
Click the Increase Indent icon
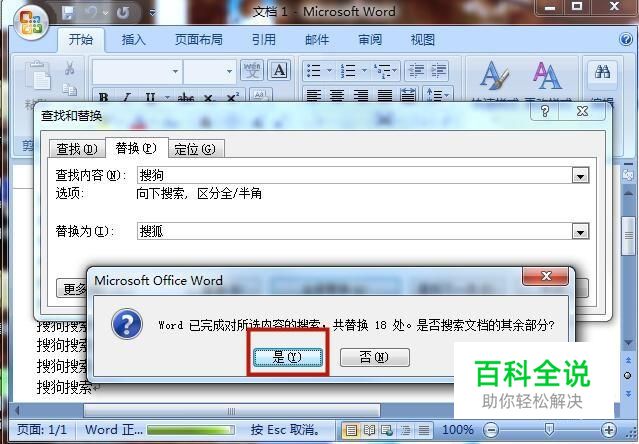[439, 70]
